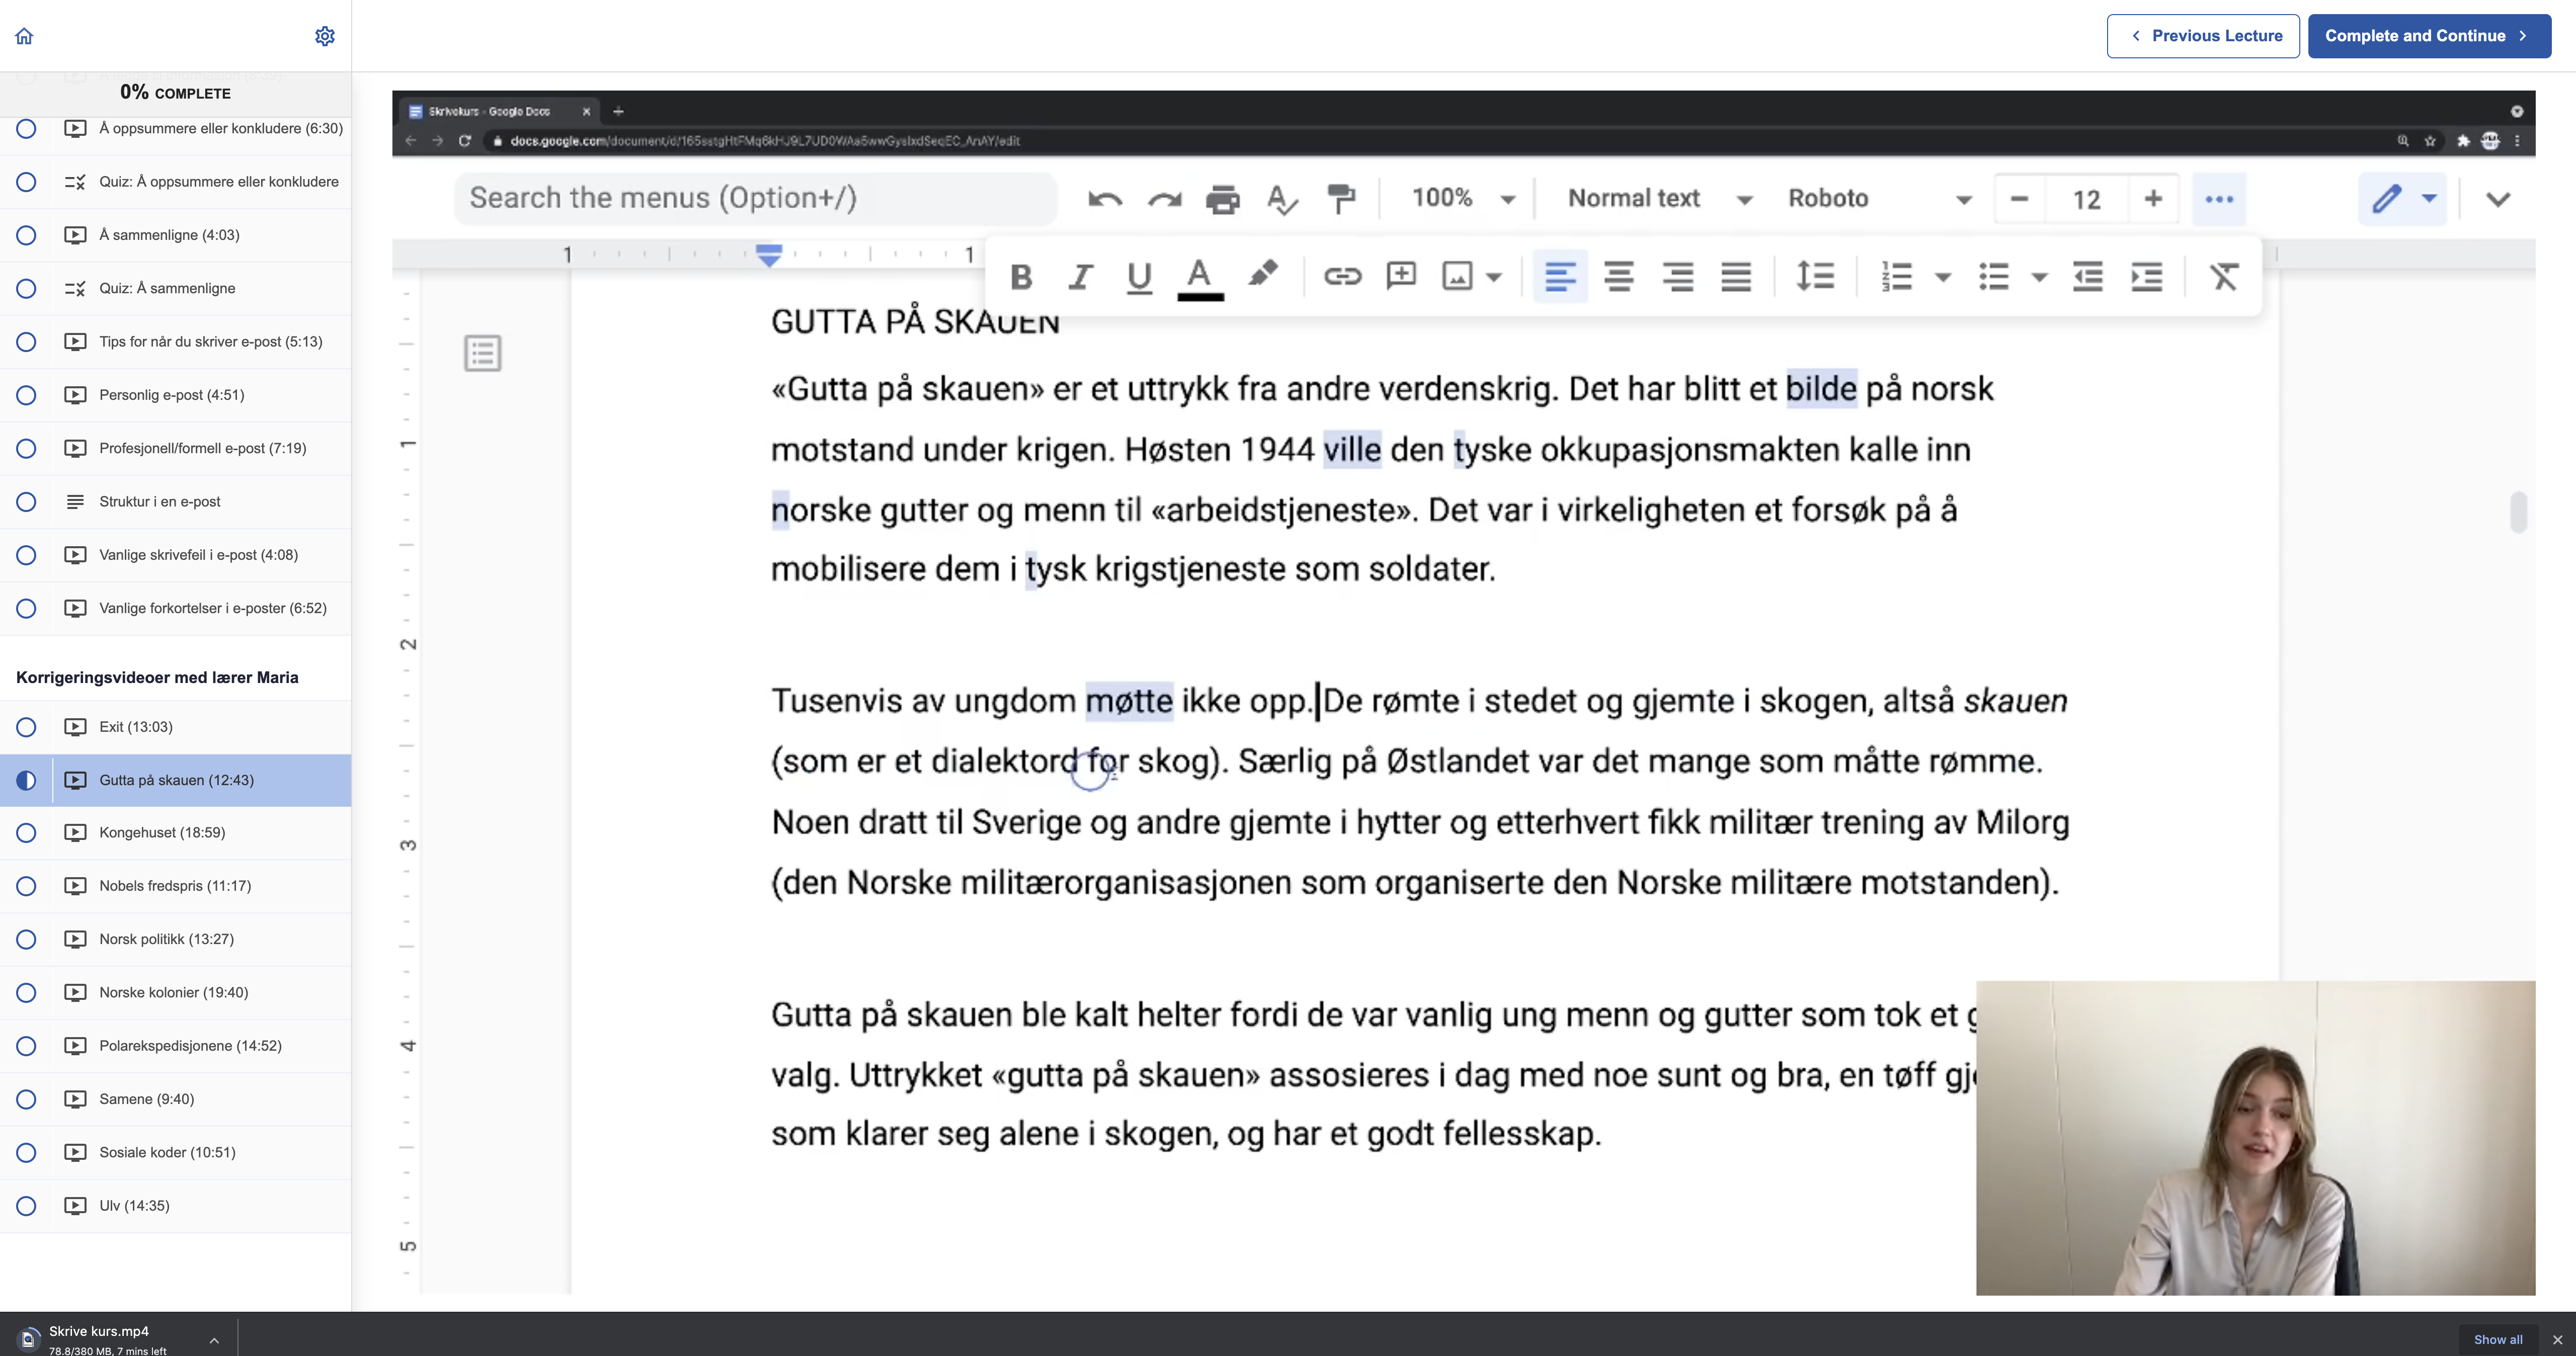Open lecture 'Vanlige skrivefeil i e-post (4:08)'
The image size is (2576, 1356).
point(199,555)
